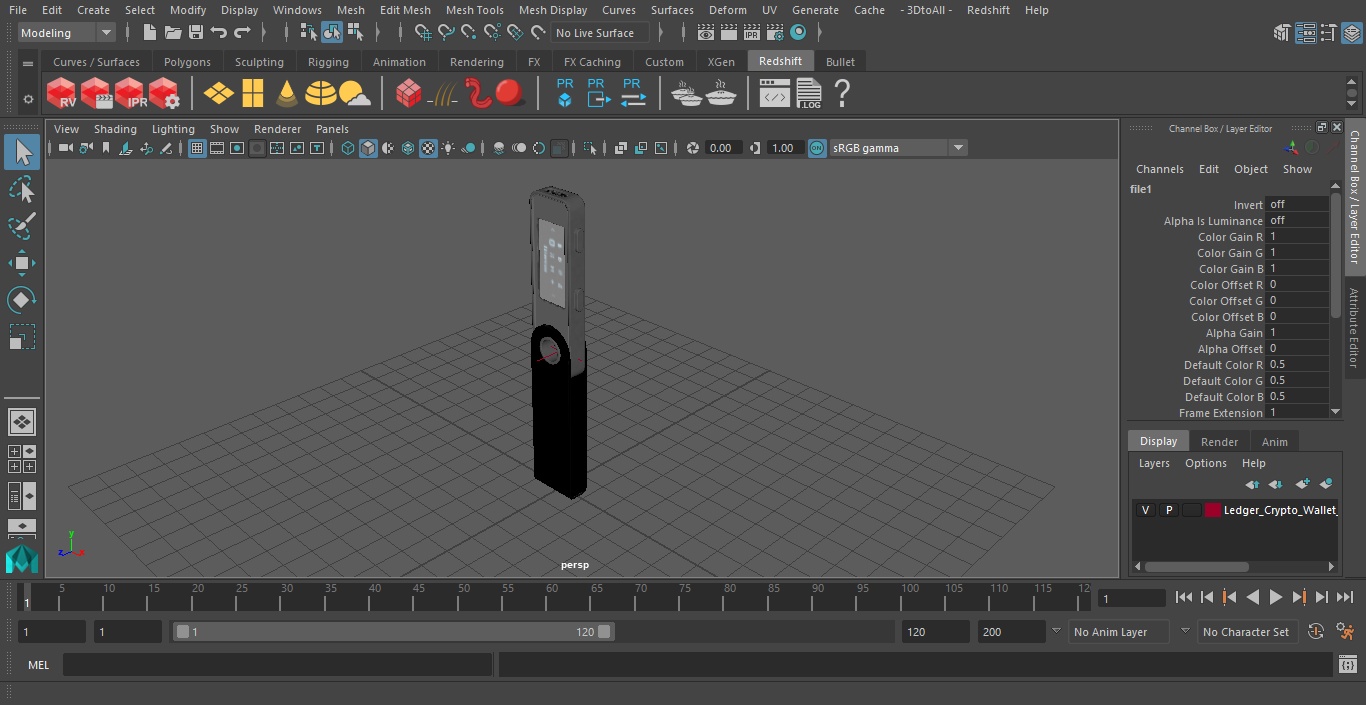Open the Redshift log file icon
Image resolution: width=1366 pixels, height=705 pixels.
(808, 94)
